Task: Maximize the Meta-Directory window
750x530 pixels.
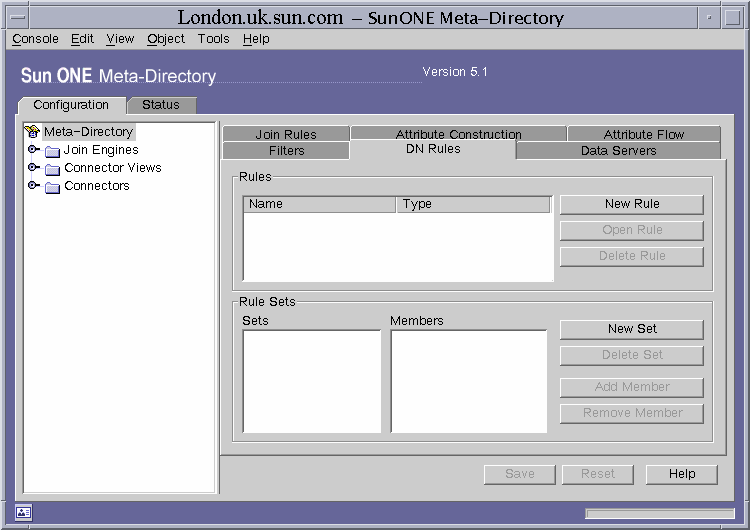Action: (x=732, y=18)
